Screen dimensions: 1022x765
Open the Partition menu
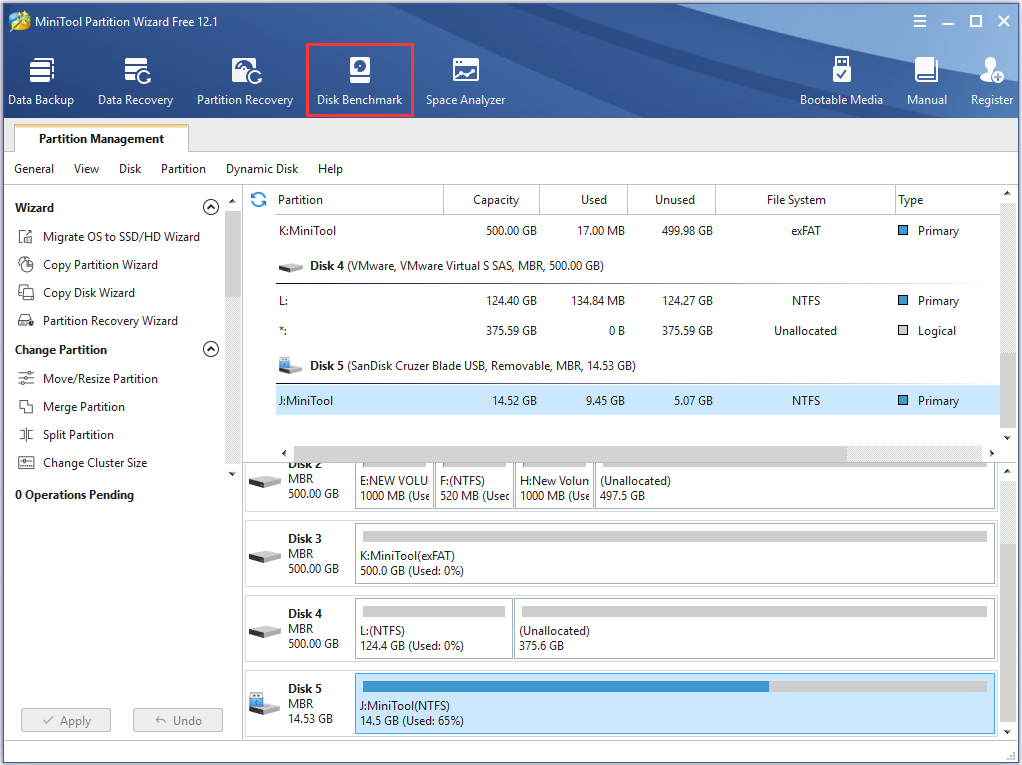[183, 169]
